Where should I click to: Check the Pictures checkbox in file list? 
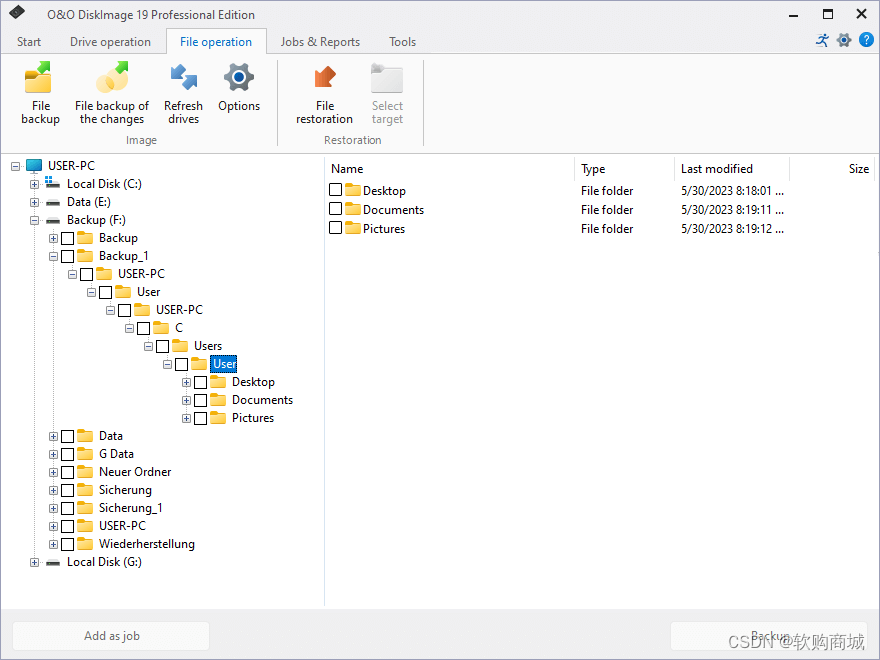[x=336, y=227]
